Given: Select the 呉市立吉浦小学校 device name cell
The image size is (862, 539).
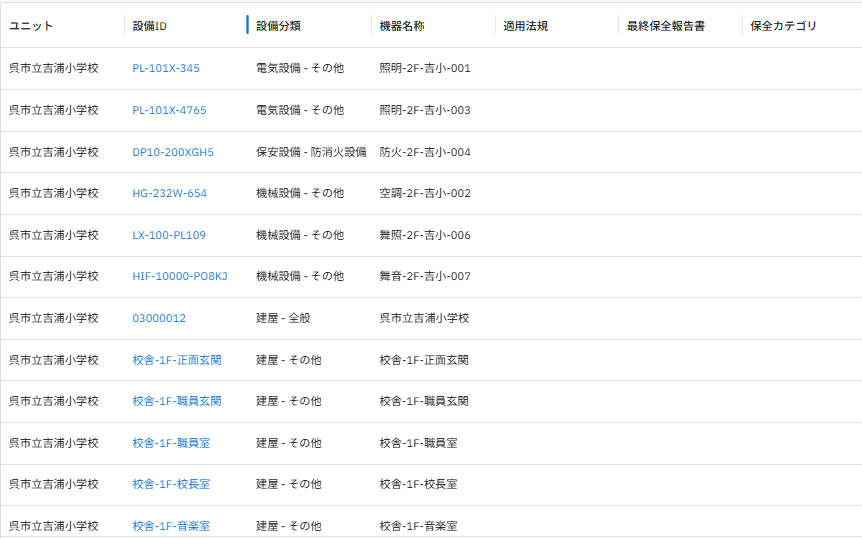Looking at the screenshot, I should 424,318.
